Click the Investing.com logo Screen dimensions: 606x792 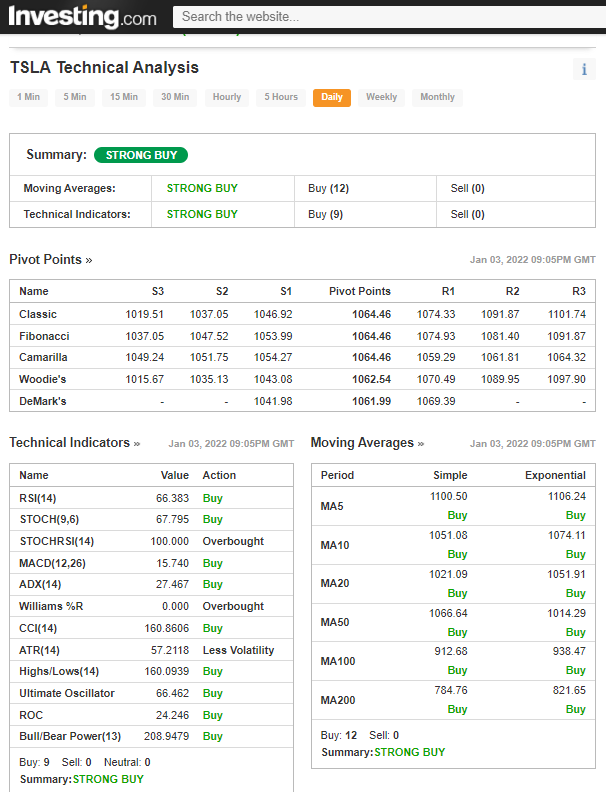(x=82, y=17)
